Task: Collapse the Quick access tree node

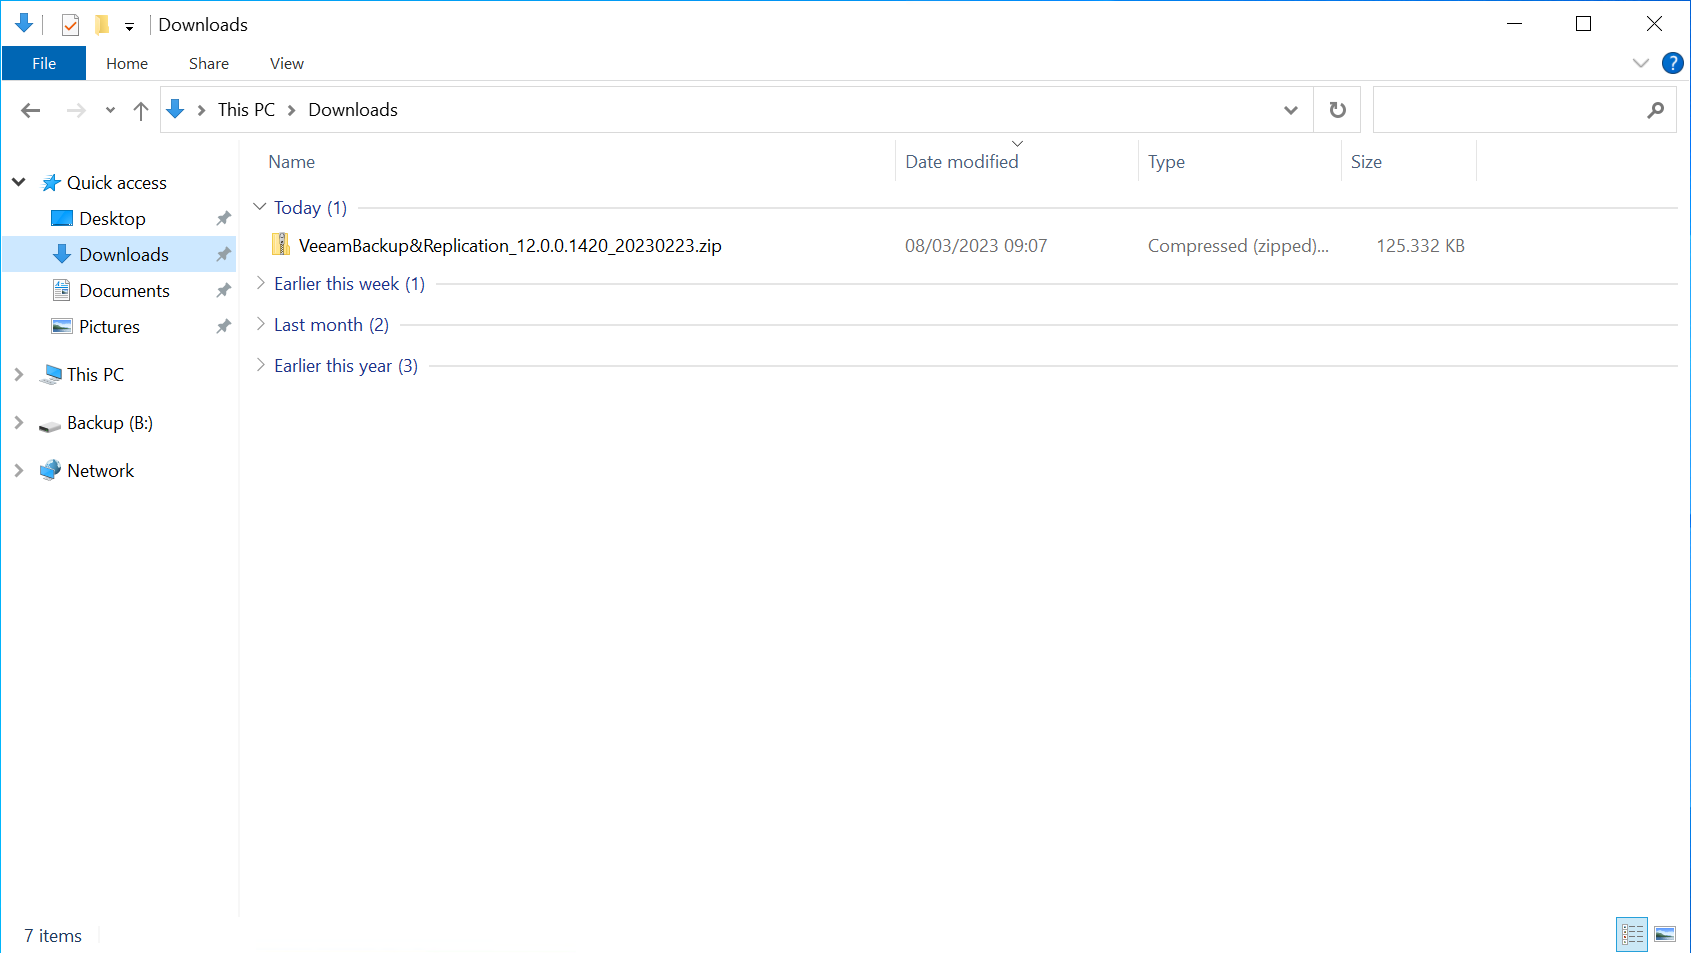Action: coord(19,182)
